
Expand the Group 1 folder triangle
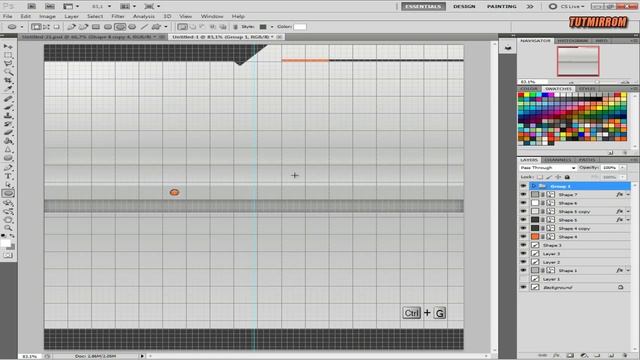coord(533,186)
